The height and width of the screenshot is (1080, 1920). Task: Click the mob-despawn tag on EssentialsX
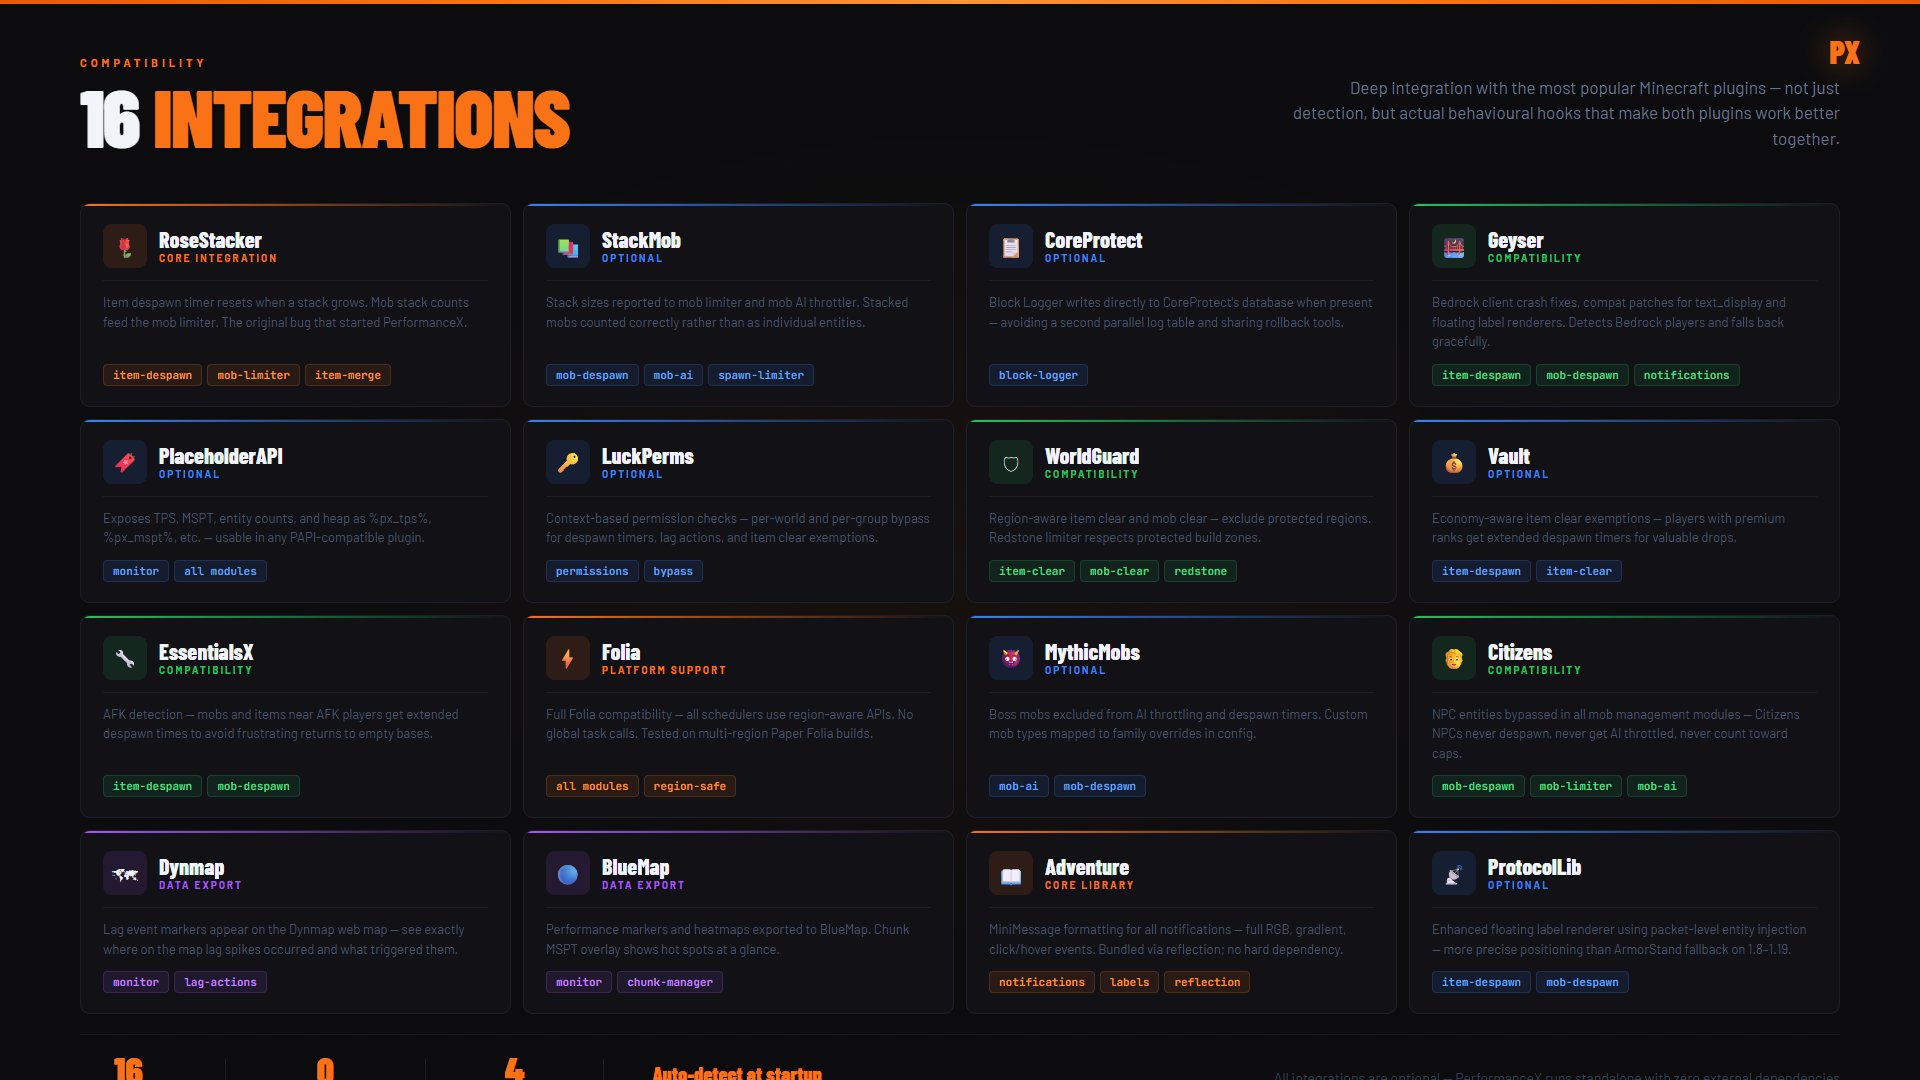253,786
